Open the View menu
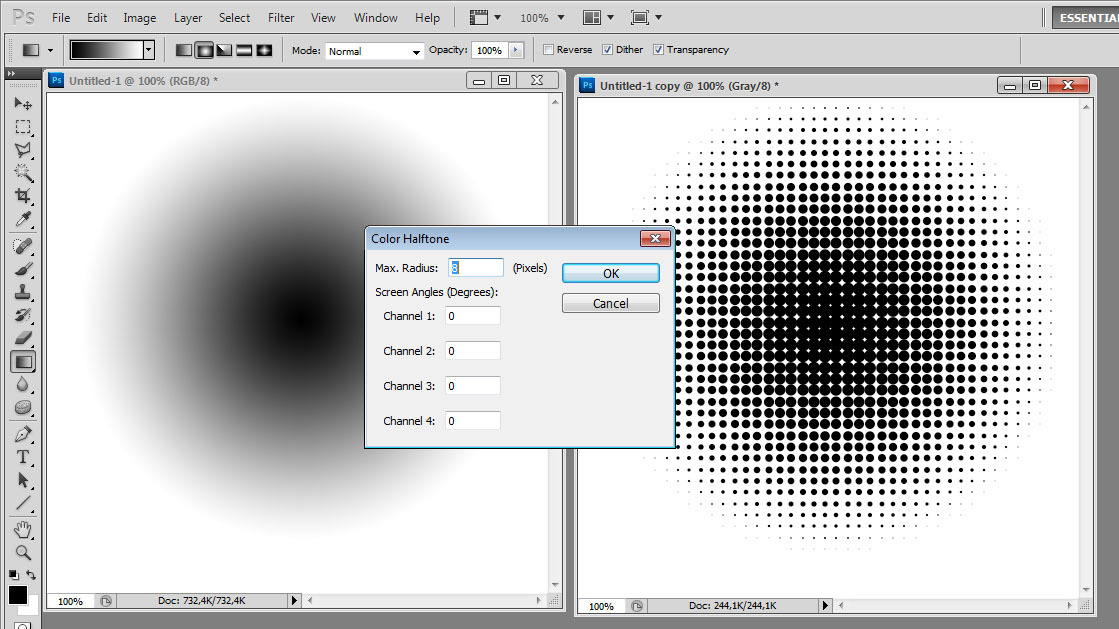The height and width of the screenshot is (629, 1119). (x=323, y=18)
